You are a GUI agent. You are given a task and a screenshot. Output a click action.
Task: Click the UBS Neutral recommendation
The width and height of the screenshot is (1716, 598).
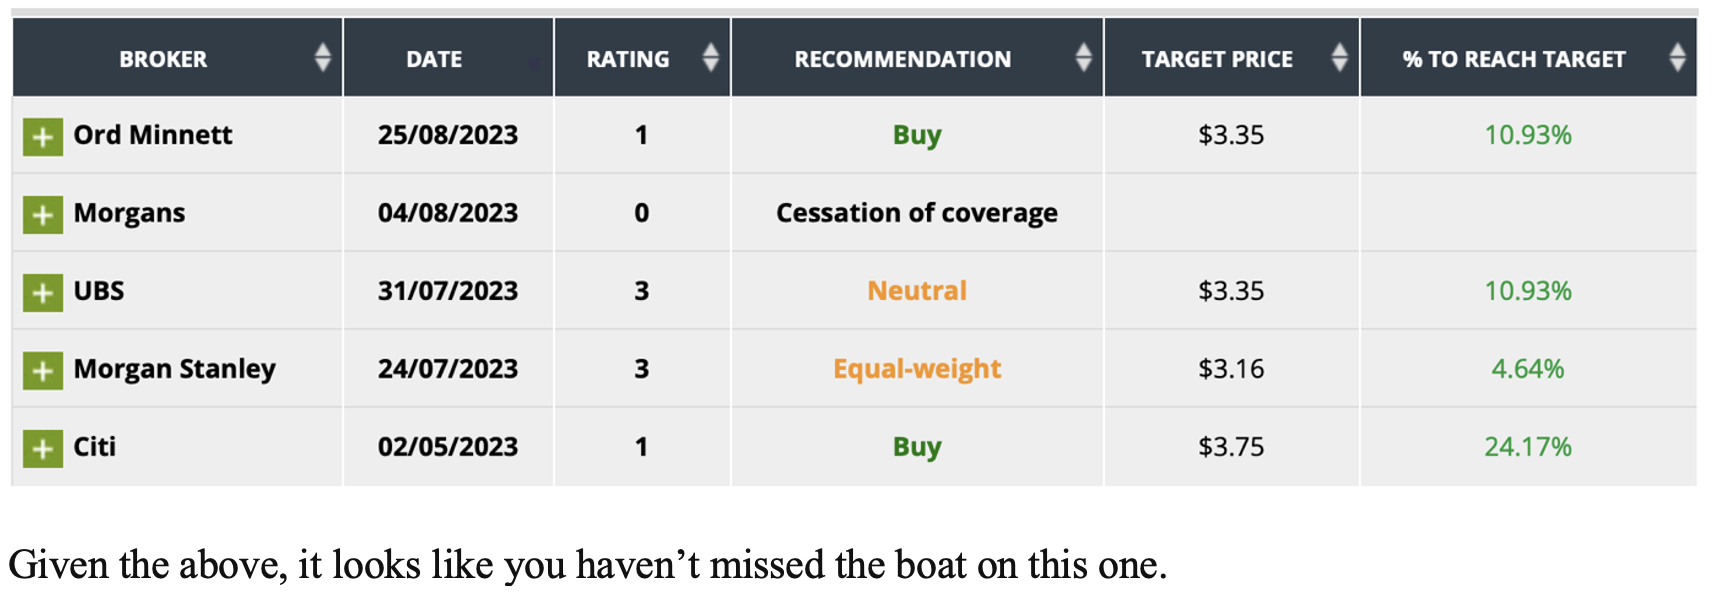click(917, 291)
